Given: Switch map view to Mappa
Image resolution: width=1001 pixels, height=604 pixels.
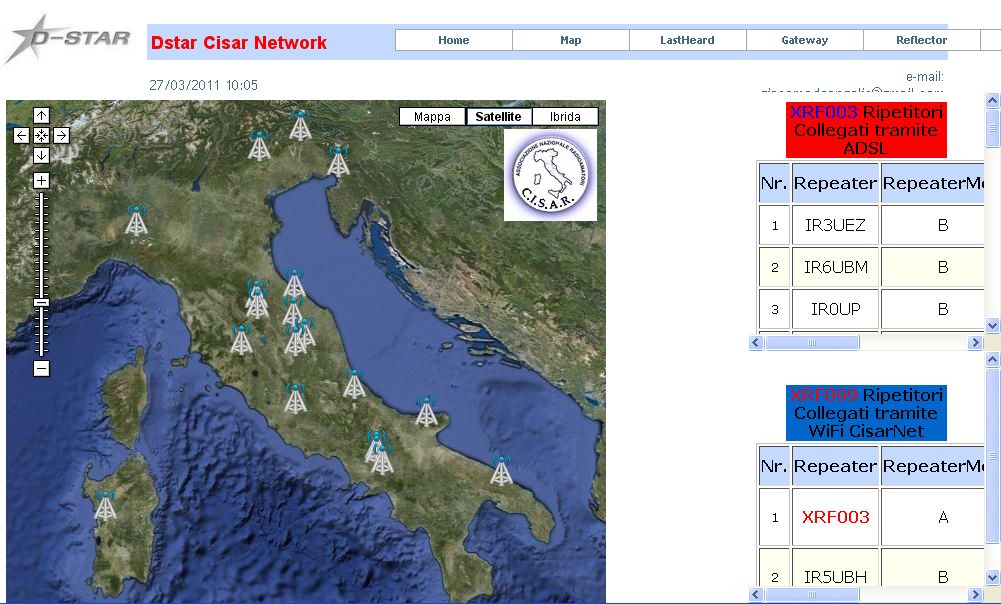Looking at the screenshot, I should pyautogui.click(x=432, y=117).
